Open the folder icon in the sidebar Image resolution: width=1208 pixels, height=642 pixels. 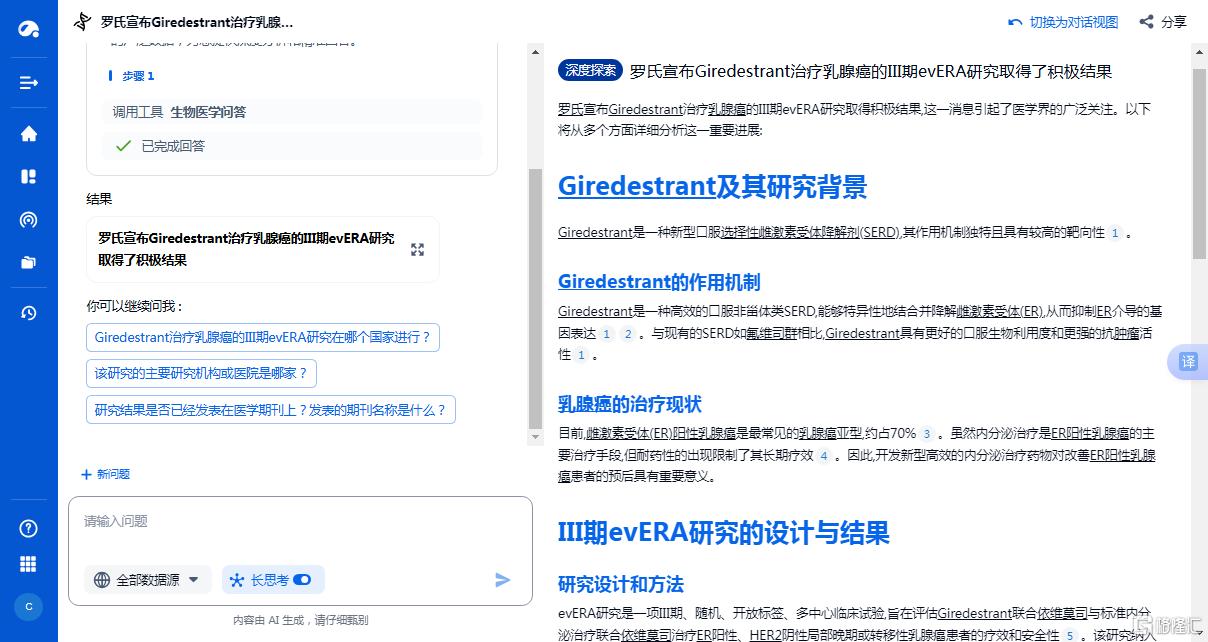point(28,263)
